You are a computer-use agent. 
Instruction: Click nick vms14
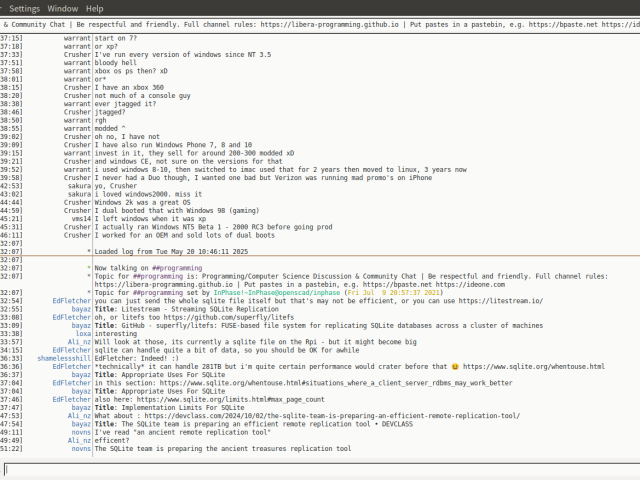81,219
